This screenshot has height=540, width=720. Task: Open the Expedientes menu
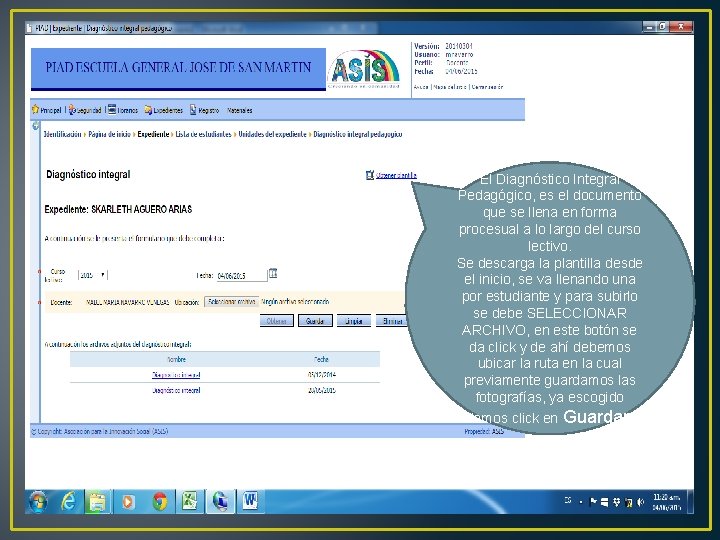(x=168, y=110)
